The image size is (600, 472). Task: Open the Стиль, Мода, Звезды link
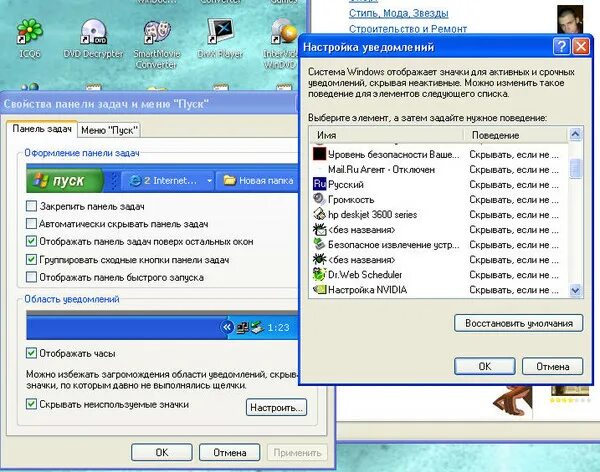pyautogui.click(x=398, y=13)
